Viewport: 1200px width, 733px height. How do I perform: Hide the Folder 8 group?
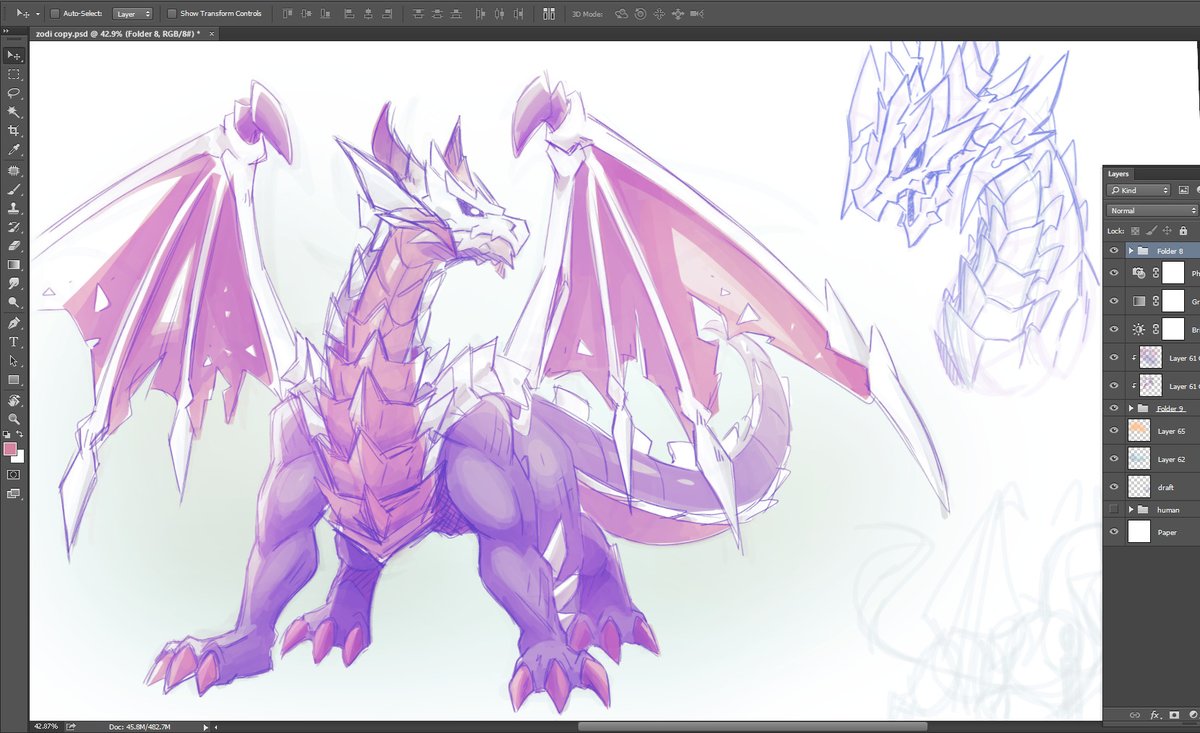pos(1114,250)
